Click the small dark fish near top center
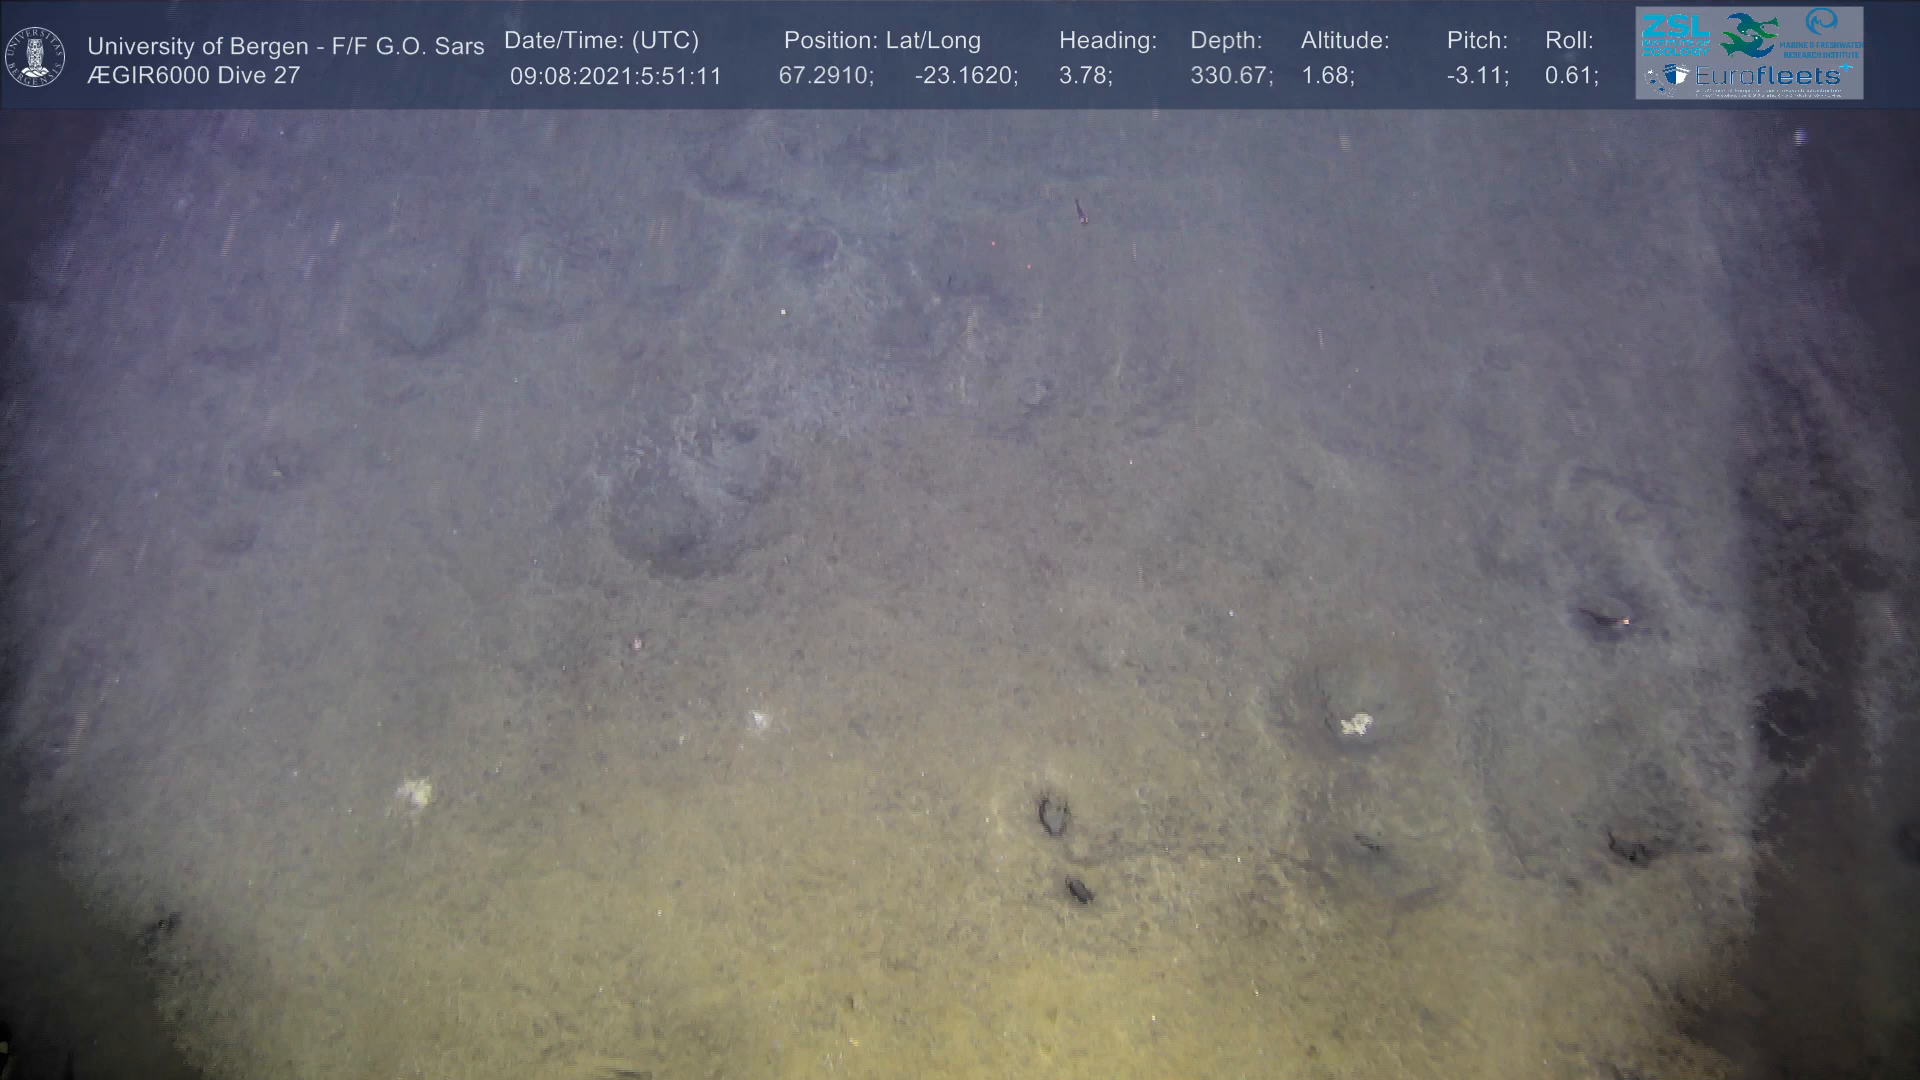The height and width of the screenshot is (1080, 1920). point(1080,211)
